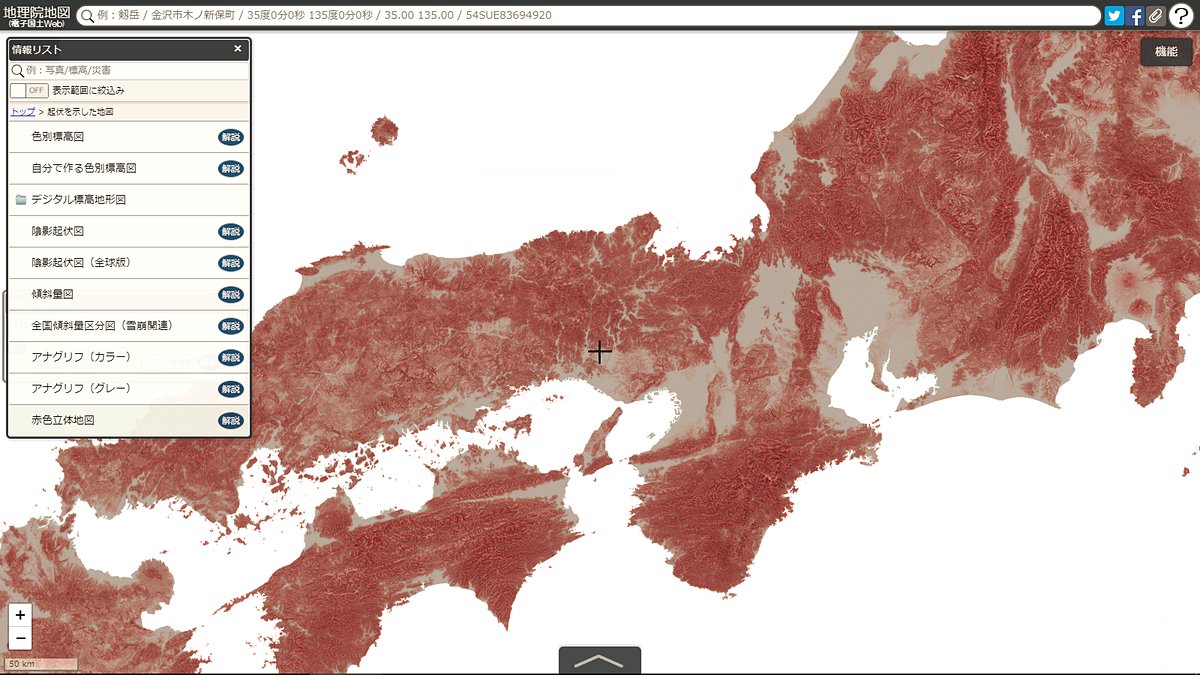Zoom in with the plus button
The width and height of the screenshot is (1200, 675).
20,615
